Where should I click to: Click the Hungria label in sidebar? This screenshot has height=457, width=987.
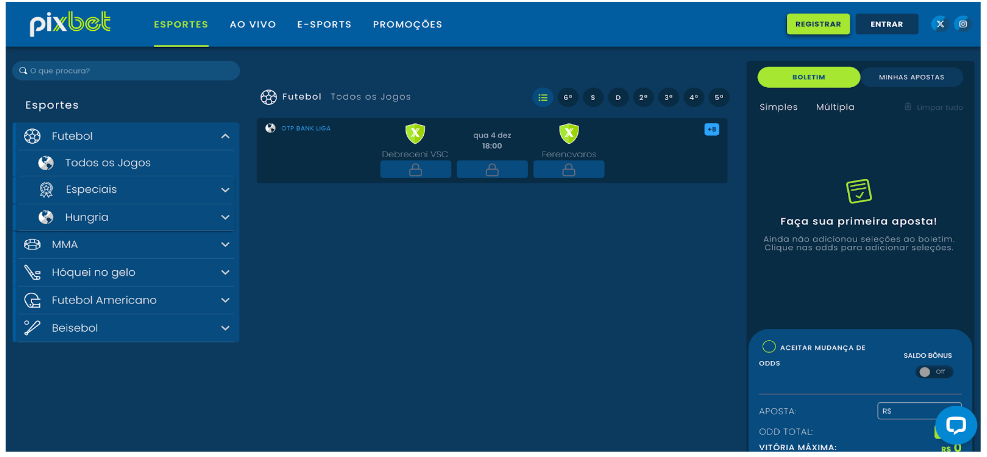87,217
